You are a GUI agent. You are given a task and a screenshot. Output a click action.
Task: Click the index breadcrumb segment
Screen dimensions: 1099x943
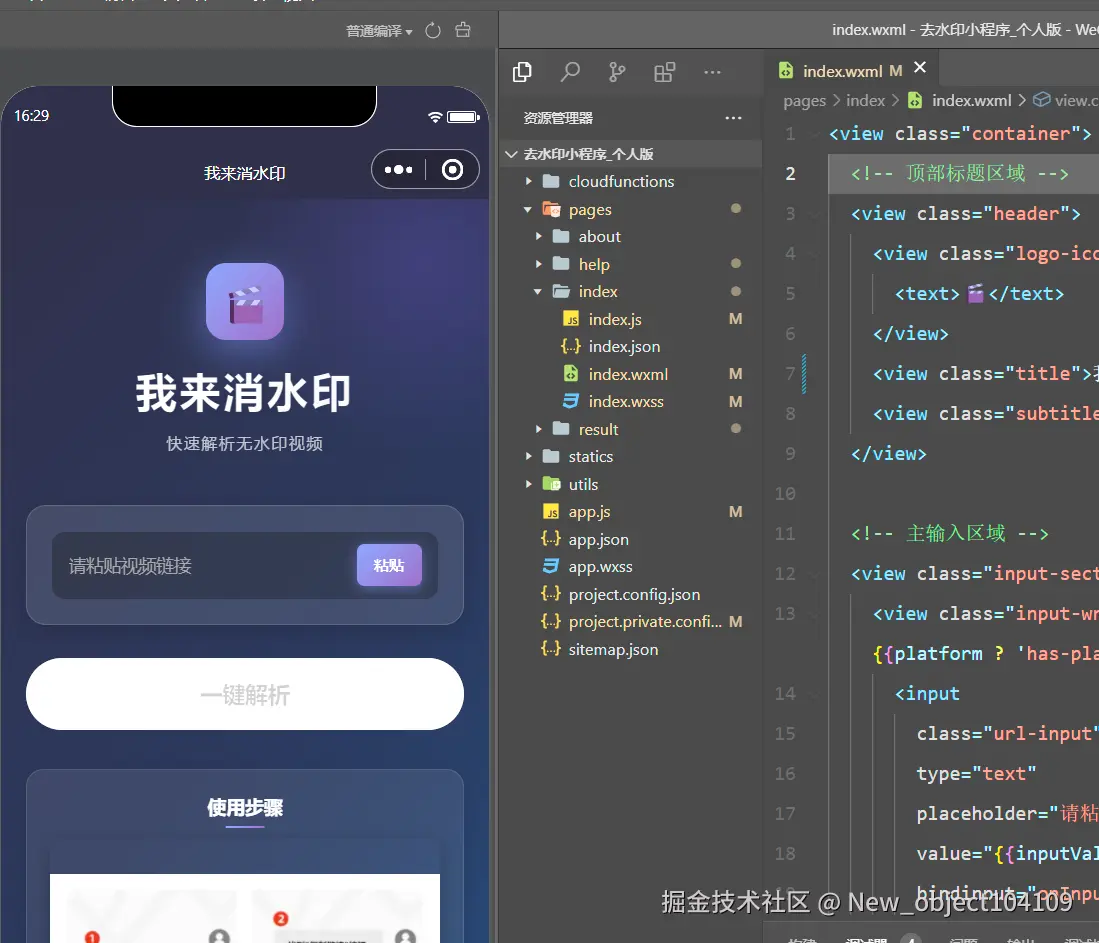pos(866,101)
